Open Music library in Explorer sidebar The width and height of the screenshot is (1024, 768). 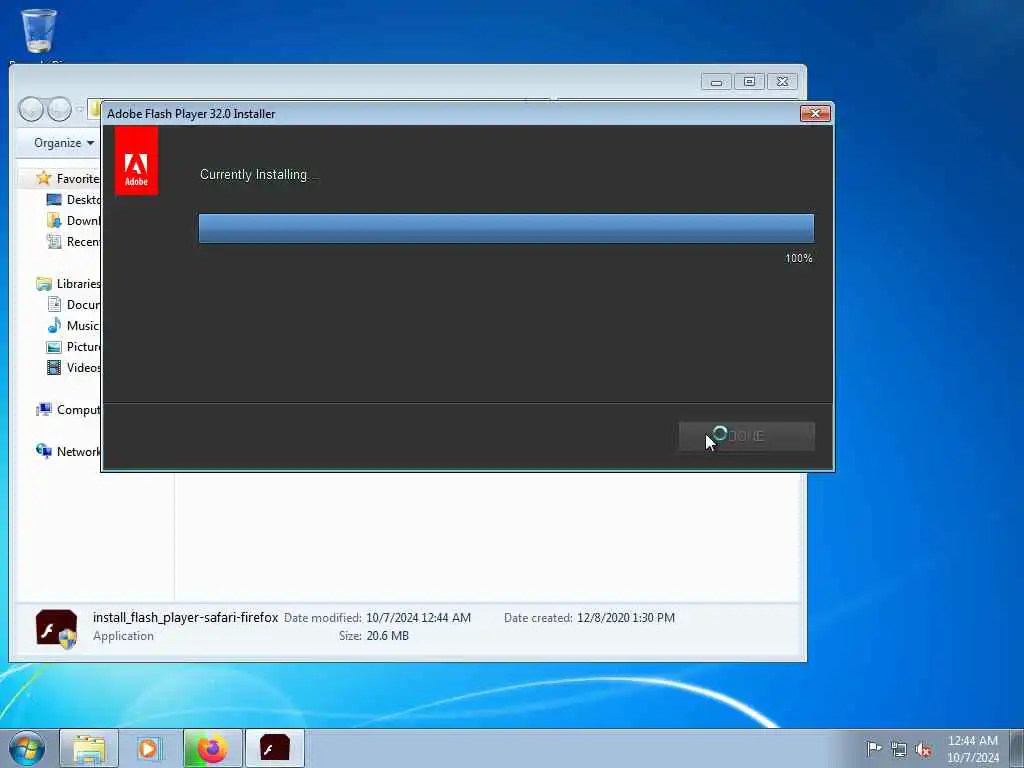pos(82,325)
